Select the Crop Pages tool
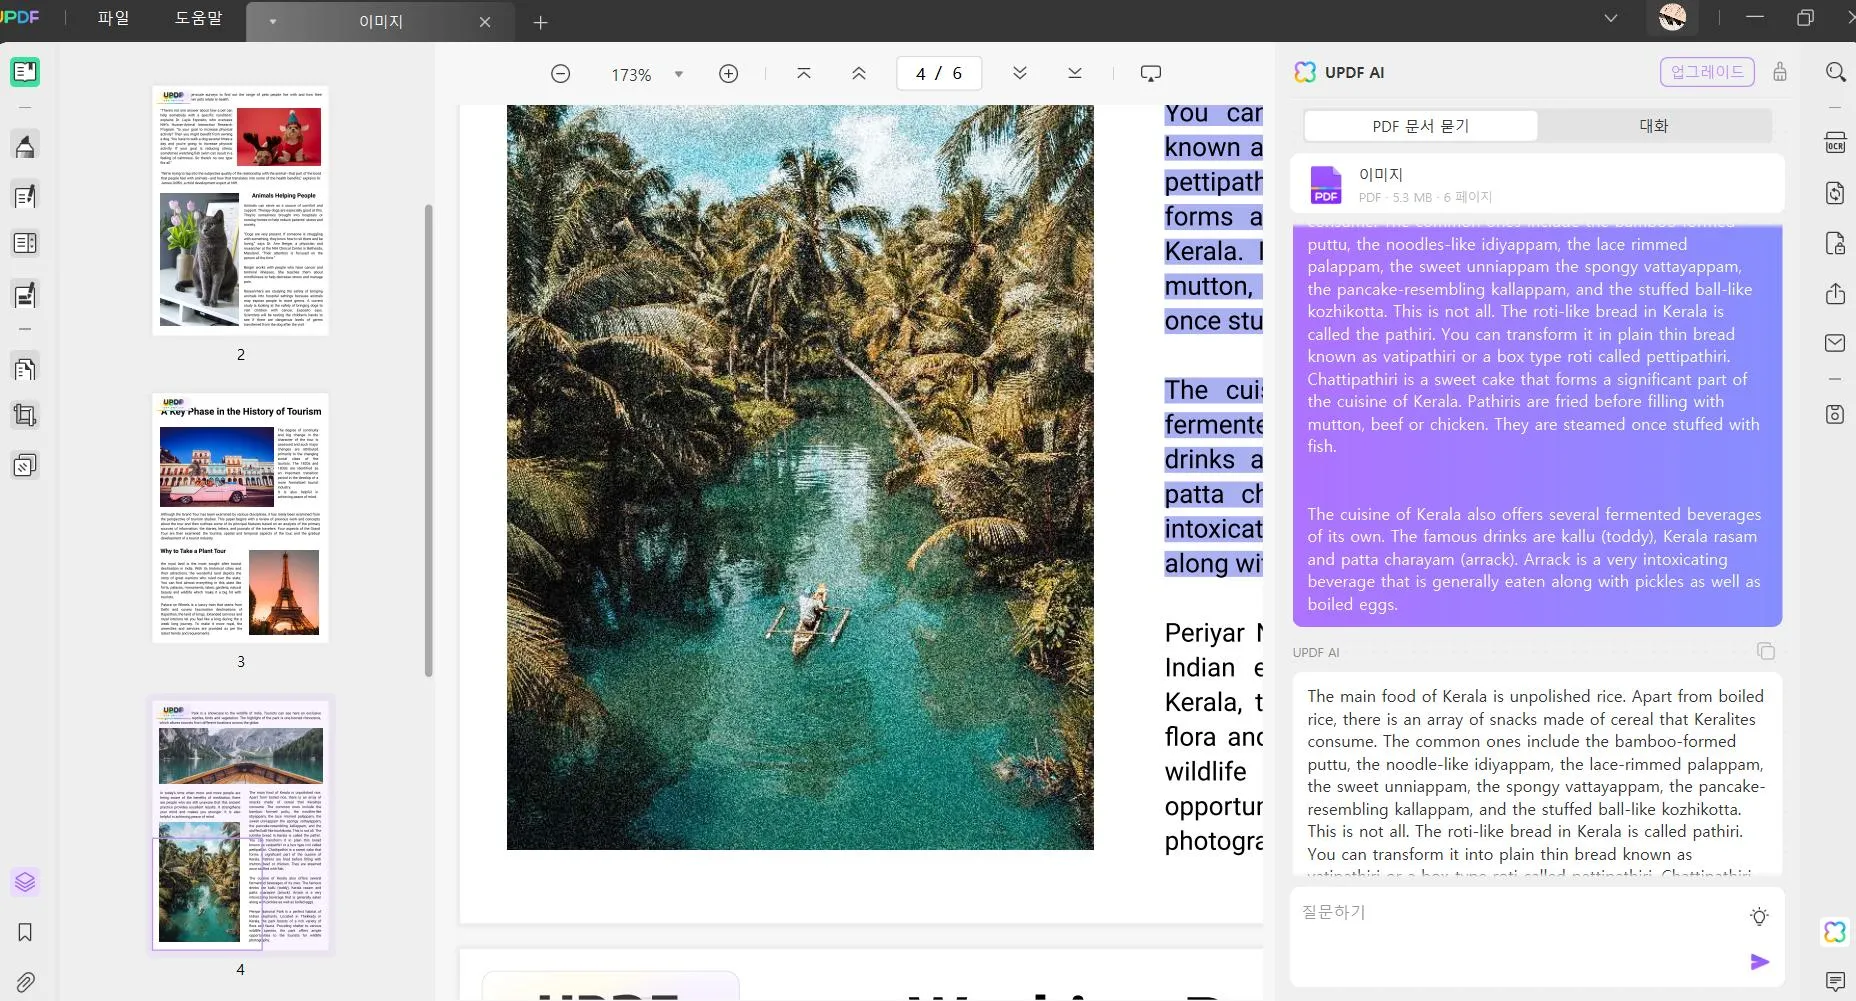This screenshot has height=1001, width=1856. [25, 416]
